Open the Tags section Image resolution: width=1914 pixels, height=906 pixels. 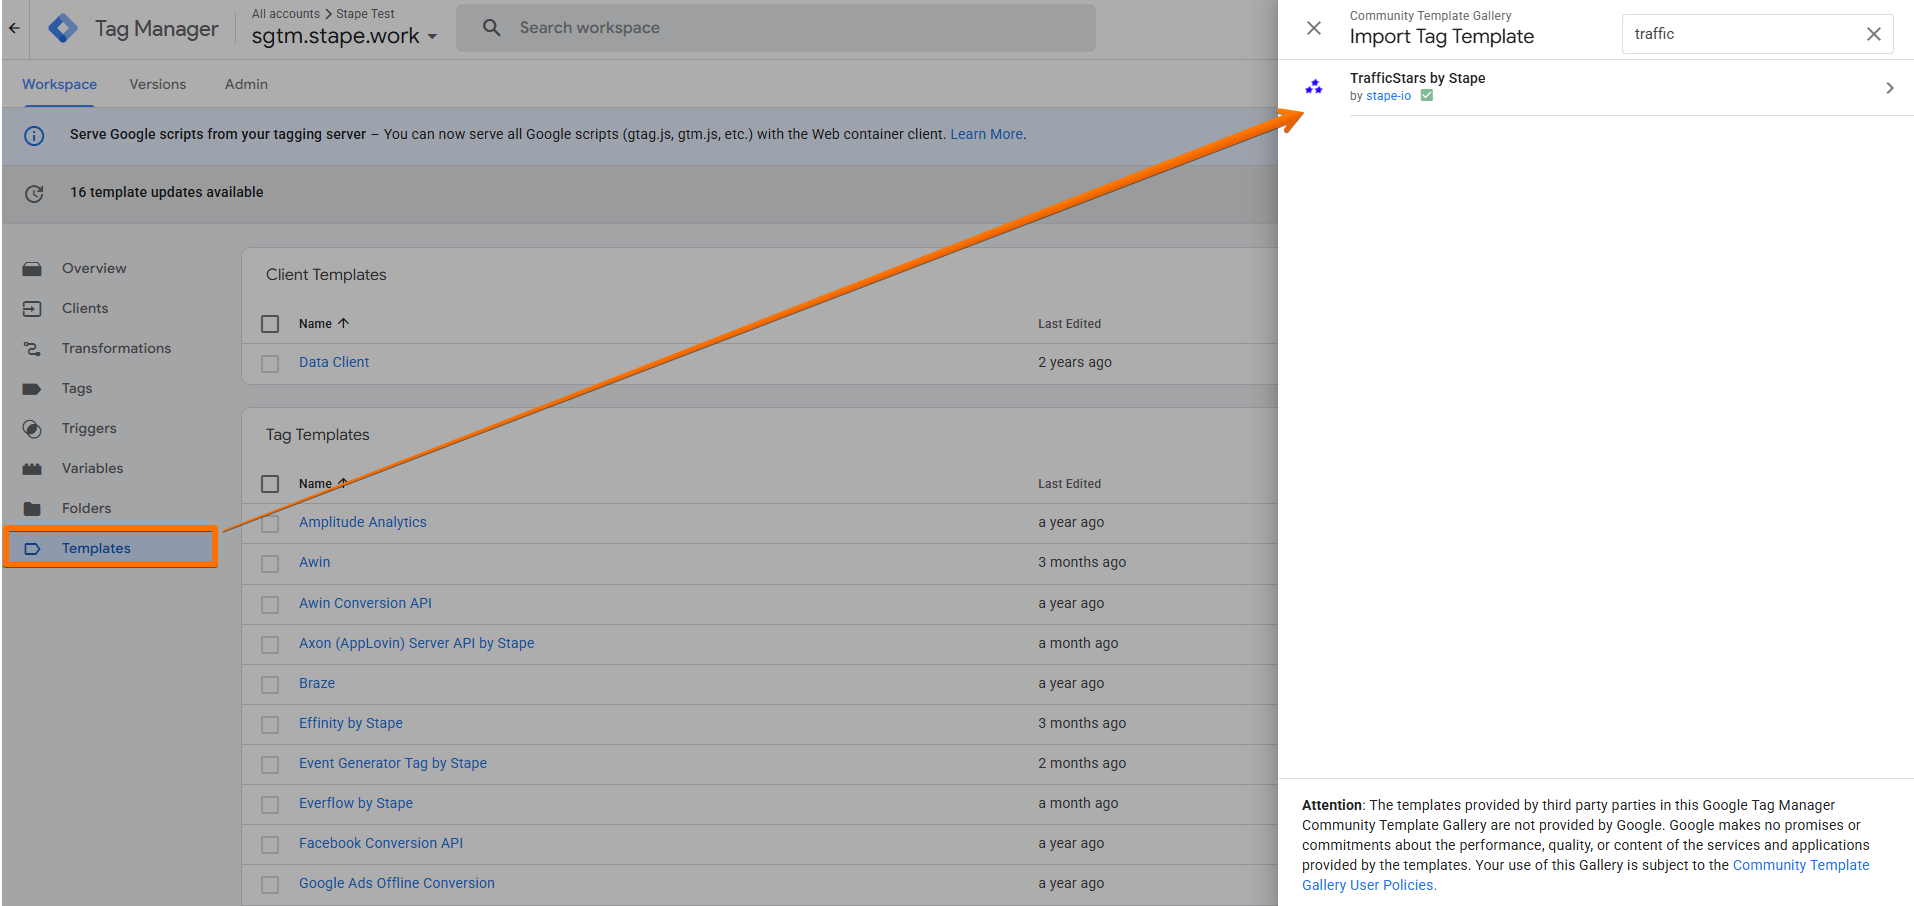[77, 388]
